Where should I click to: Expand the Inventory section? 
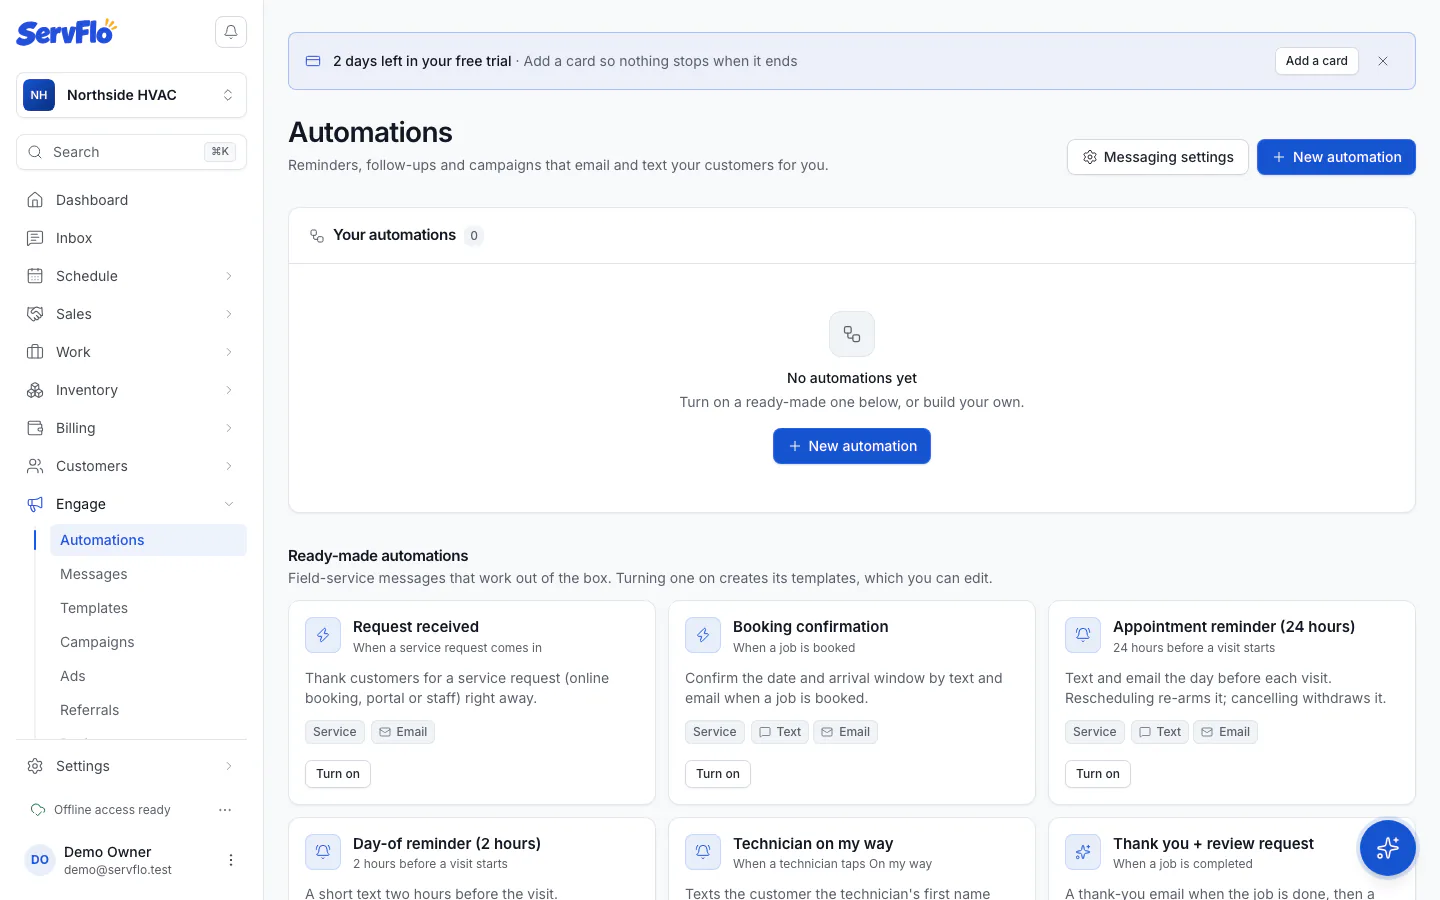pos(131,390)
